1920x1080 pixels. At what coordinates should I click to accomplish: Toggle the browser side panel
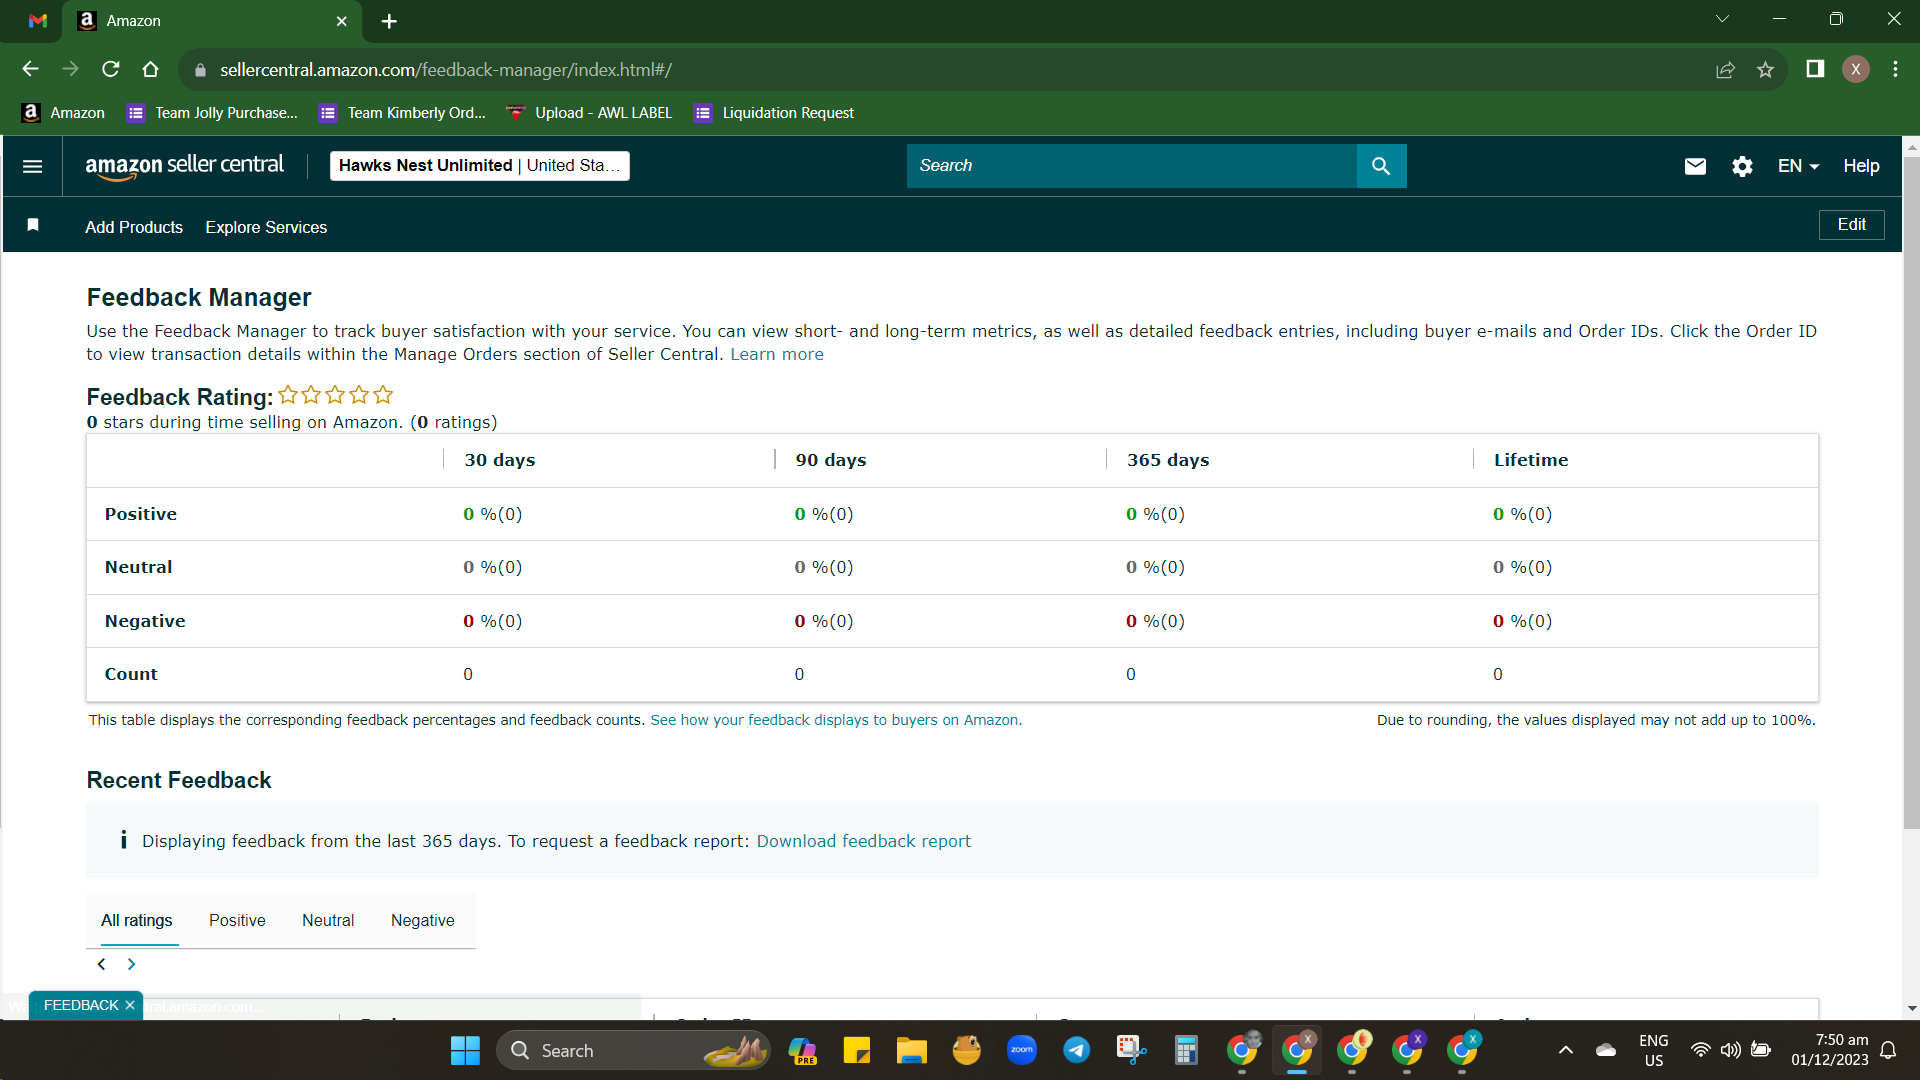coord(1815,69)
